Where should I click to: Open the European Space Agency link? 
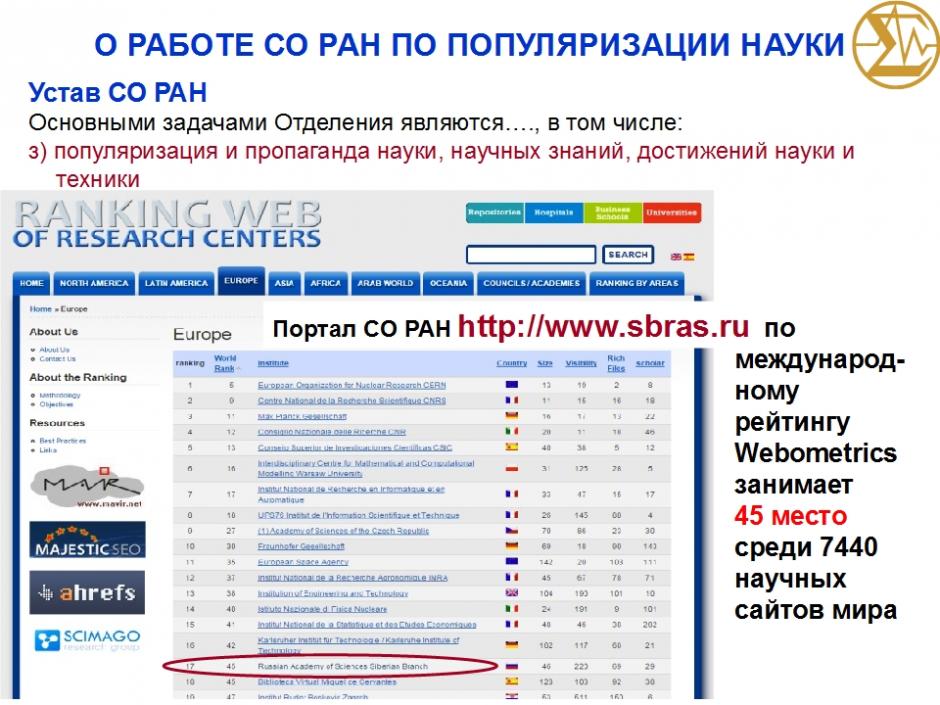point(303,562)
